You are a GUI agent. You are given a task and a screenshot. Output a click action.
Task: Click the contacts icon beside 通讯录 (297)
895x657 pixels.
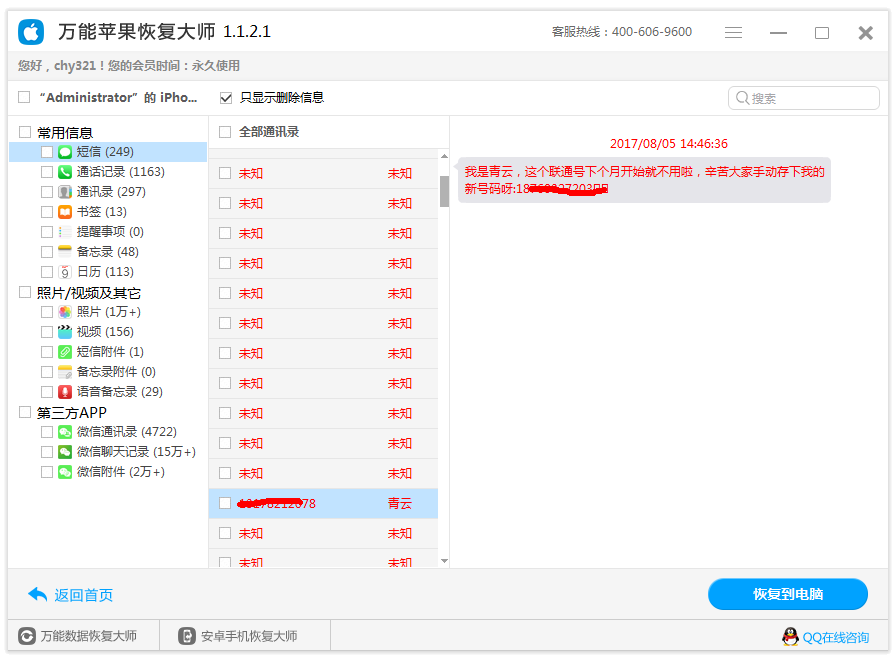(x=65, y=192)
